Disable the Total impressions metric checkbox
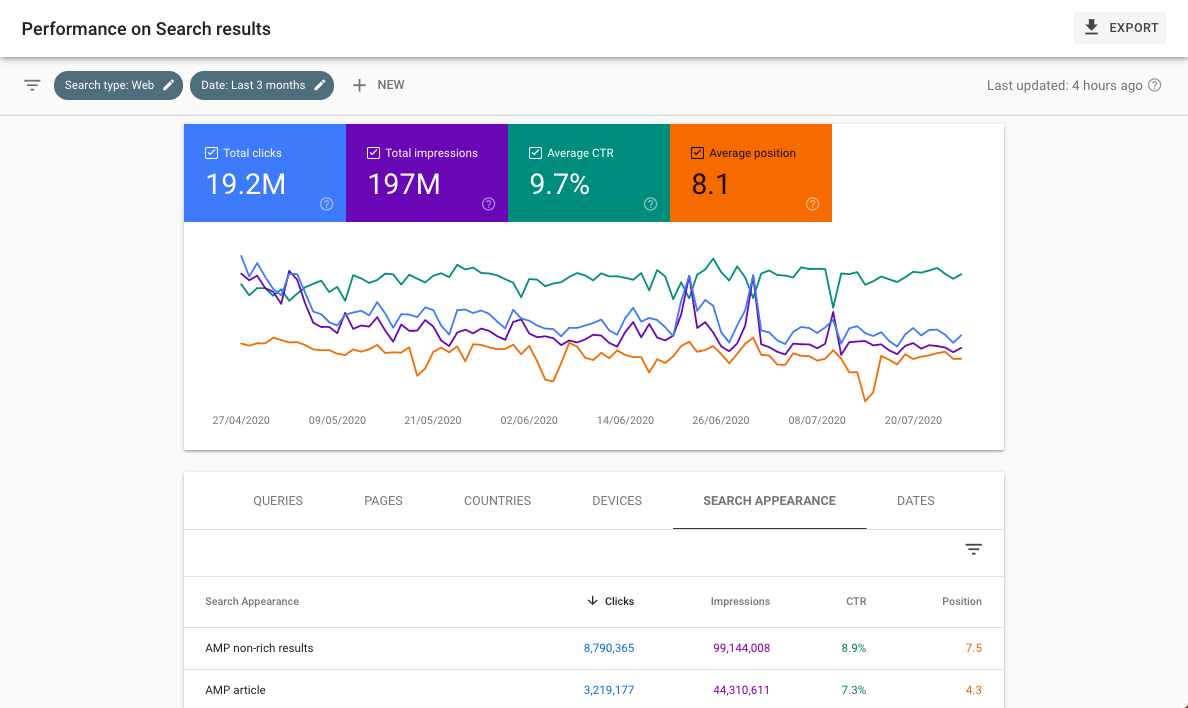 [372, 152]
